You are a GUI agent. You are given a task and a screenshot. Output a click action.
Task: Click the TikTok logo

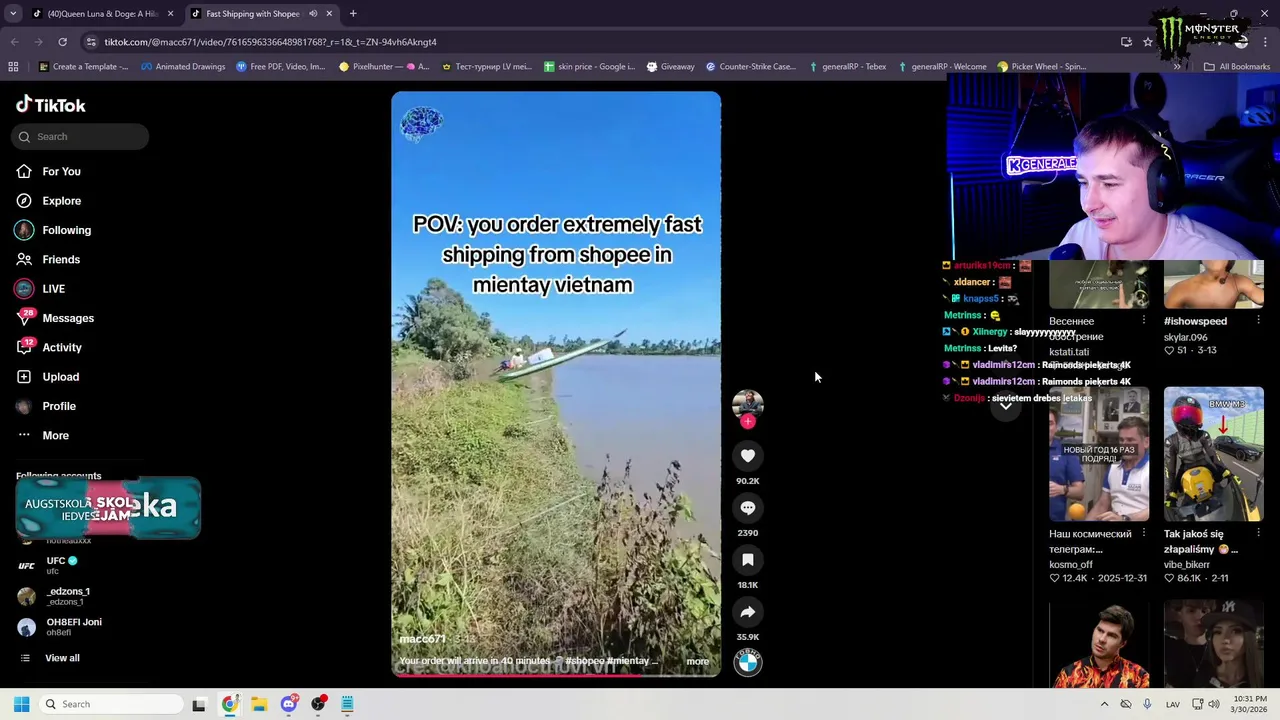pyautogui.click(x=51, y=105)
